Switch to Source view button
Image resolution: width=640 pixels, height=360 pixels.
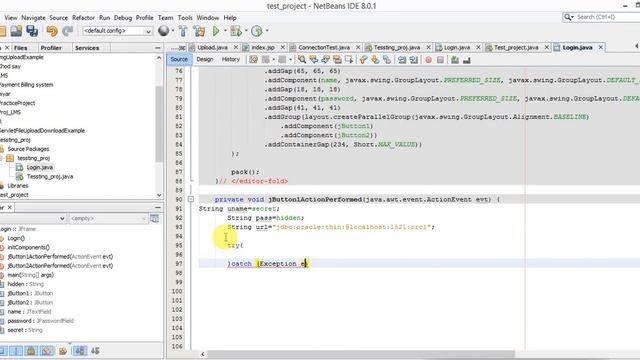(179, 59)
